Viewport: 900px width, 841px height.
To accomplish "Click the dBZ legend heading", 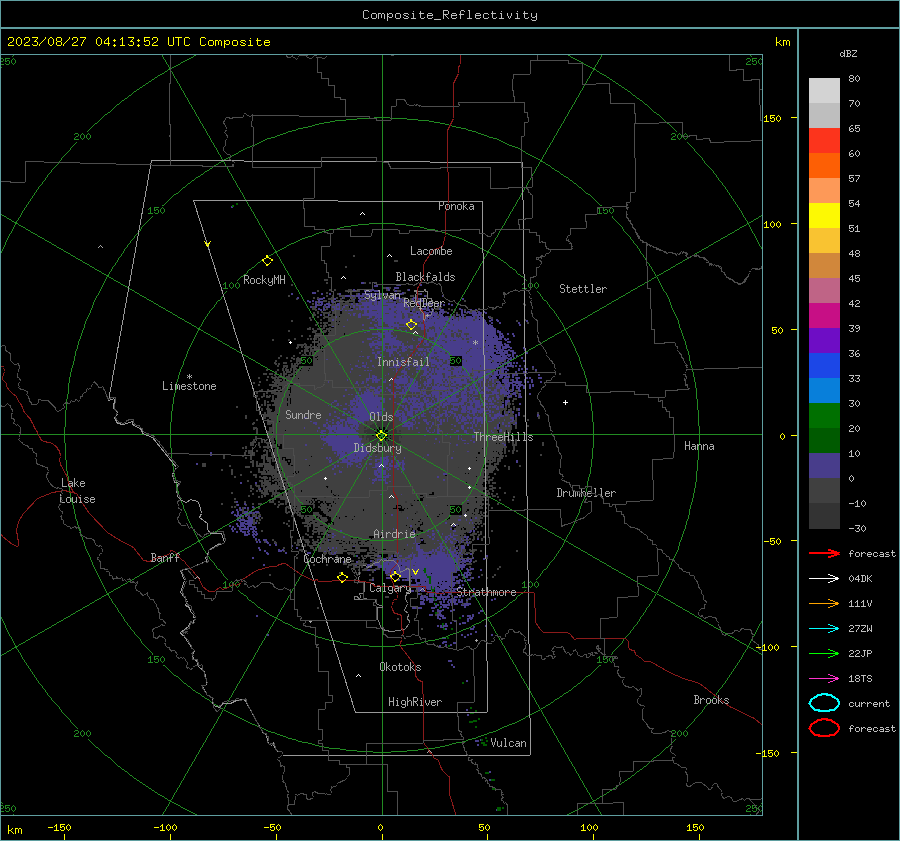I will coord(848,53).
